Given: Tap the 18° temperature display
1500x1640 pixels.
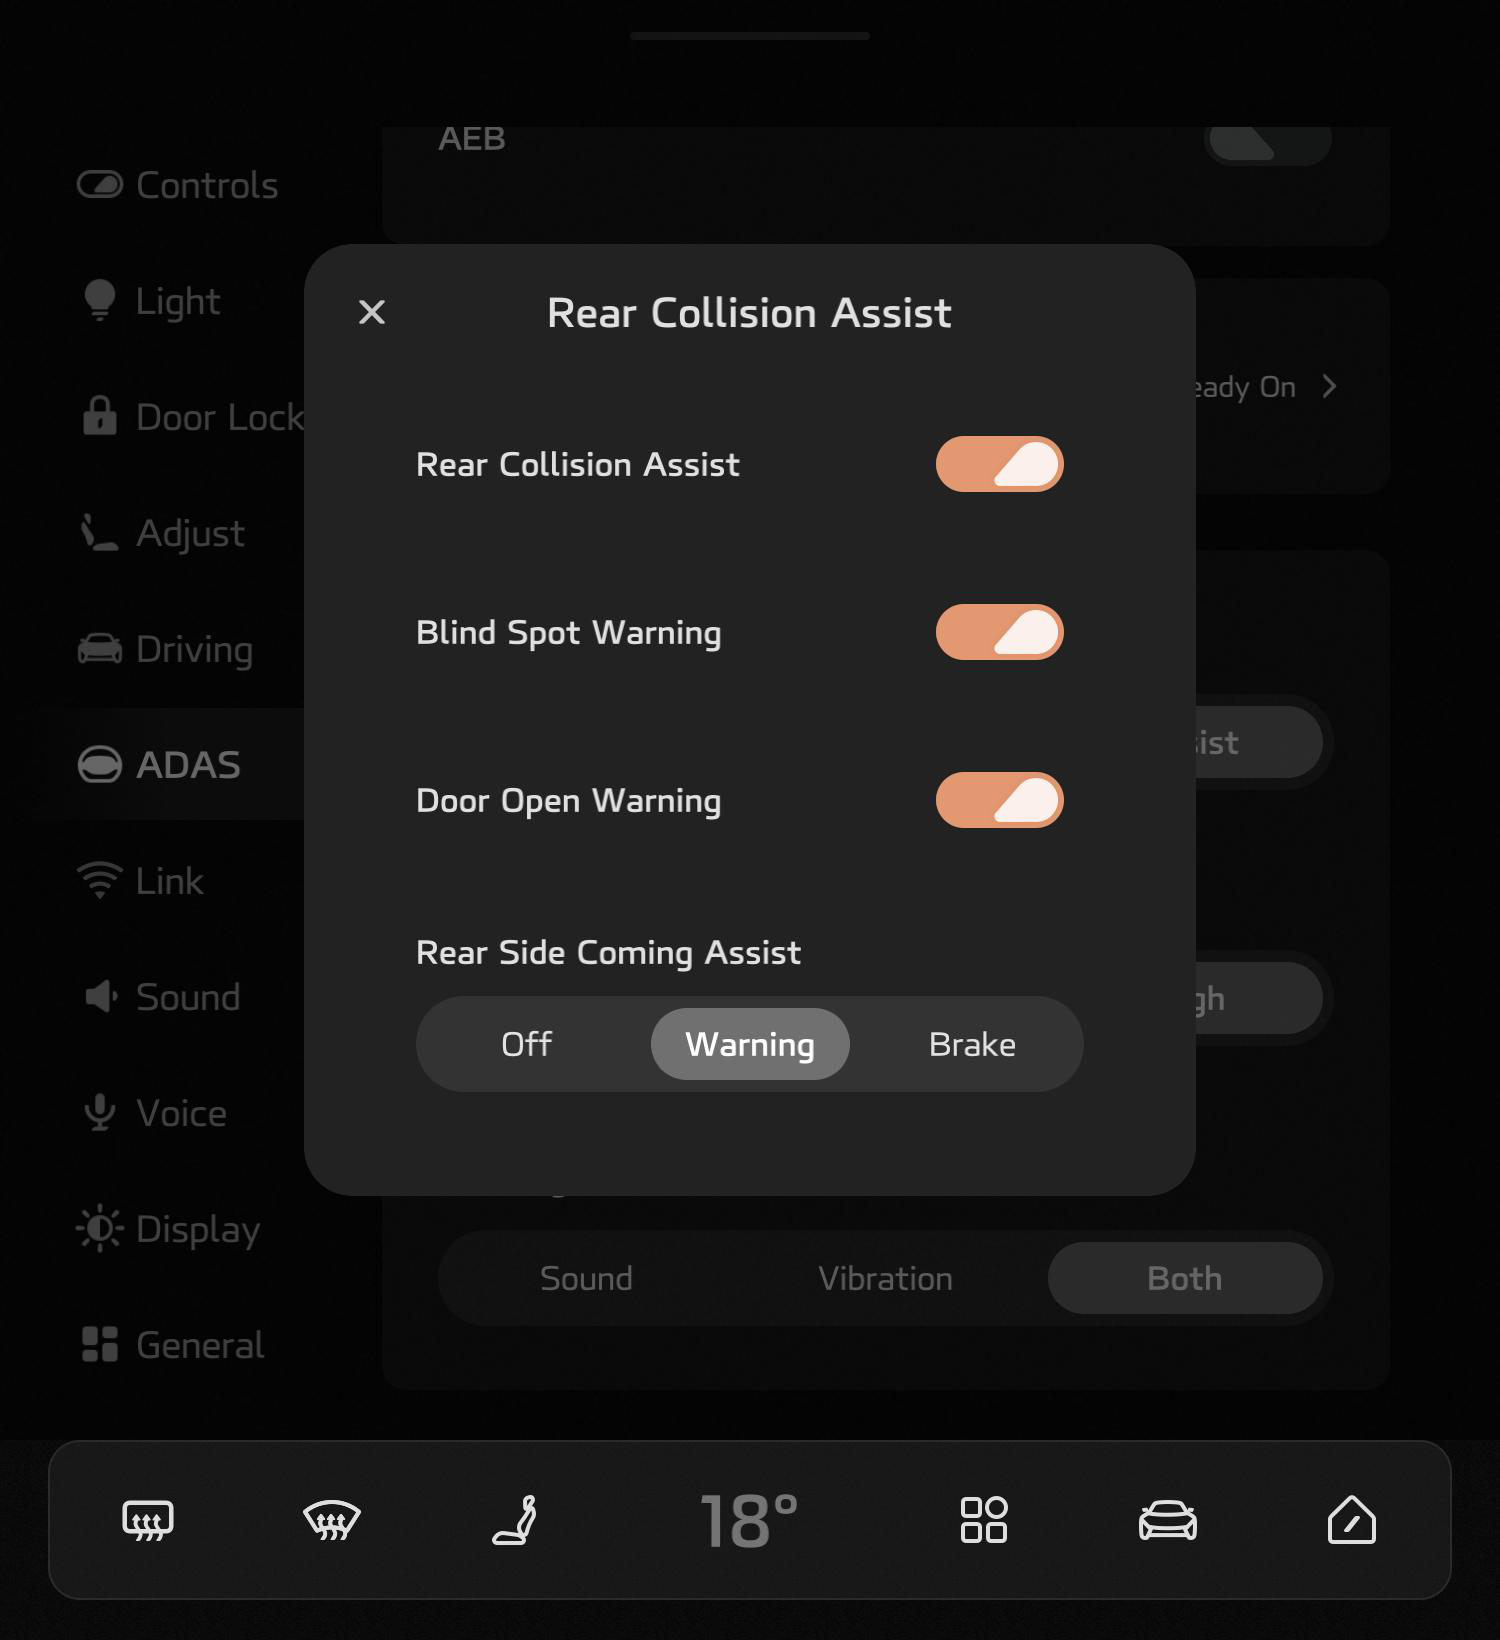Looking at the screenshot, I should point(749,1521).
